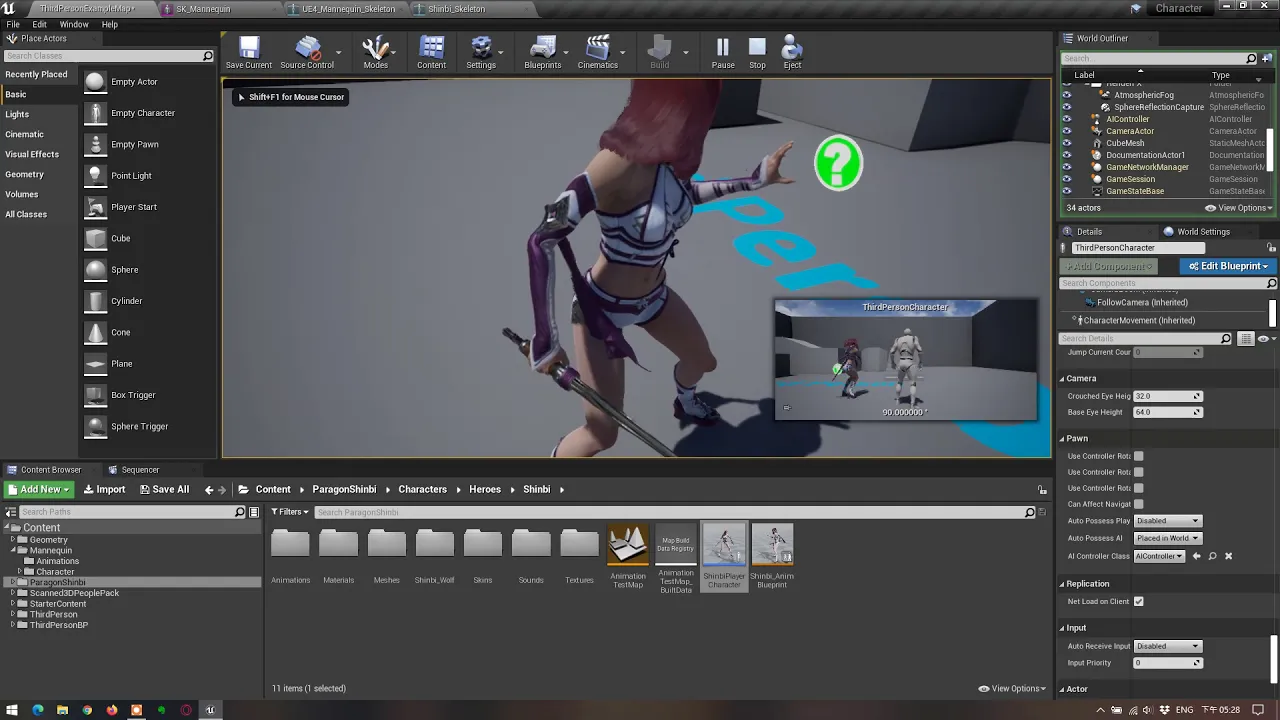Open the property matrix grid icon
This screenshot has width=1280, height=720.
pyautogui.click(x=1246, y=339)
